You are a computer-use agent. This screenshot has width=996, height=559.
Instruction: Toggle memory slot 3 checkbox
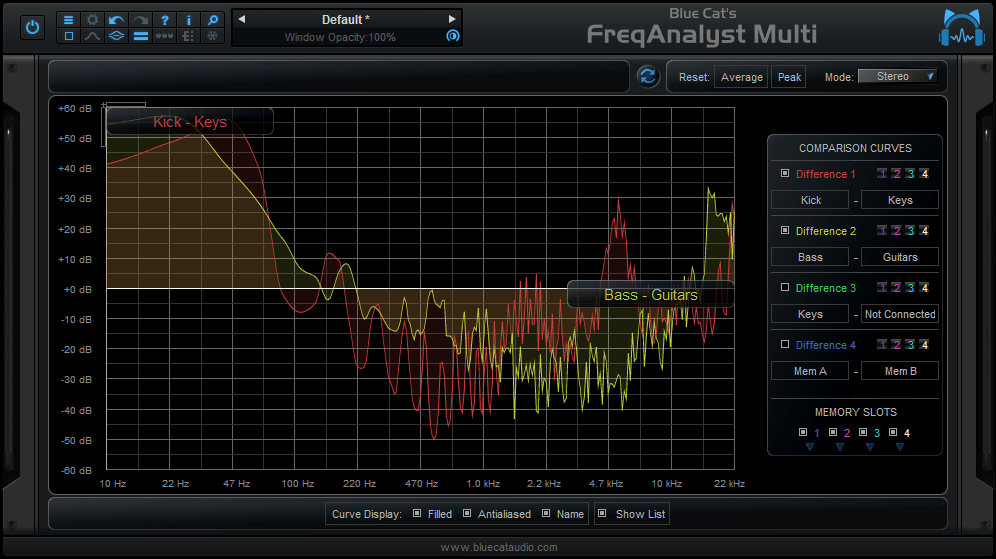[x=863, y=432]
